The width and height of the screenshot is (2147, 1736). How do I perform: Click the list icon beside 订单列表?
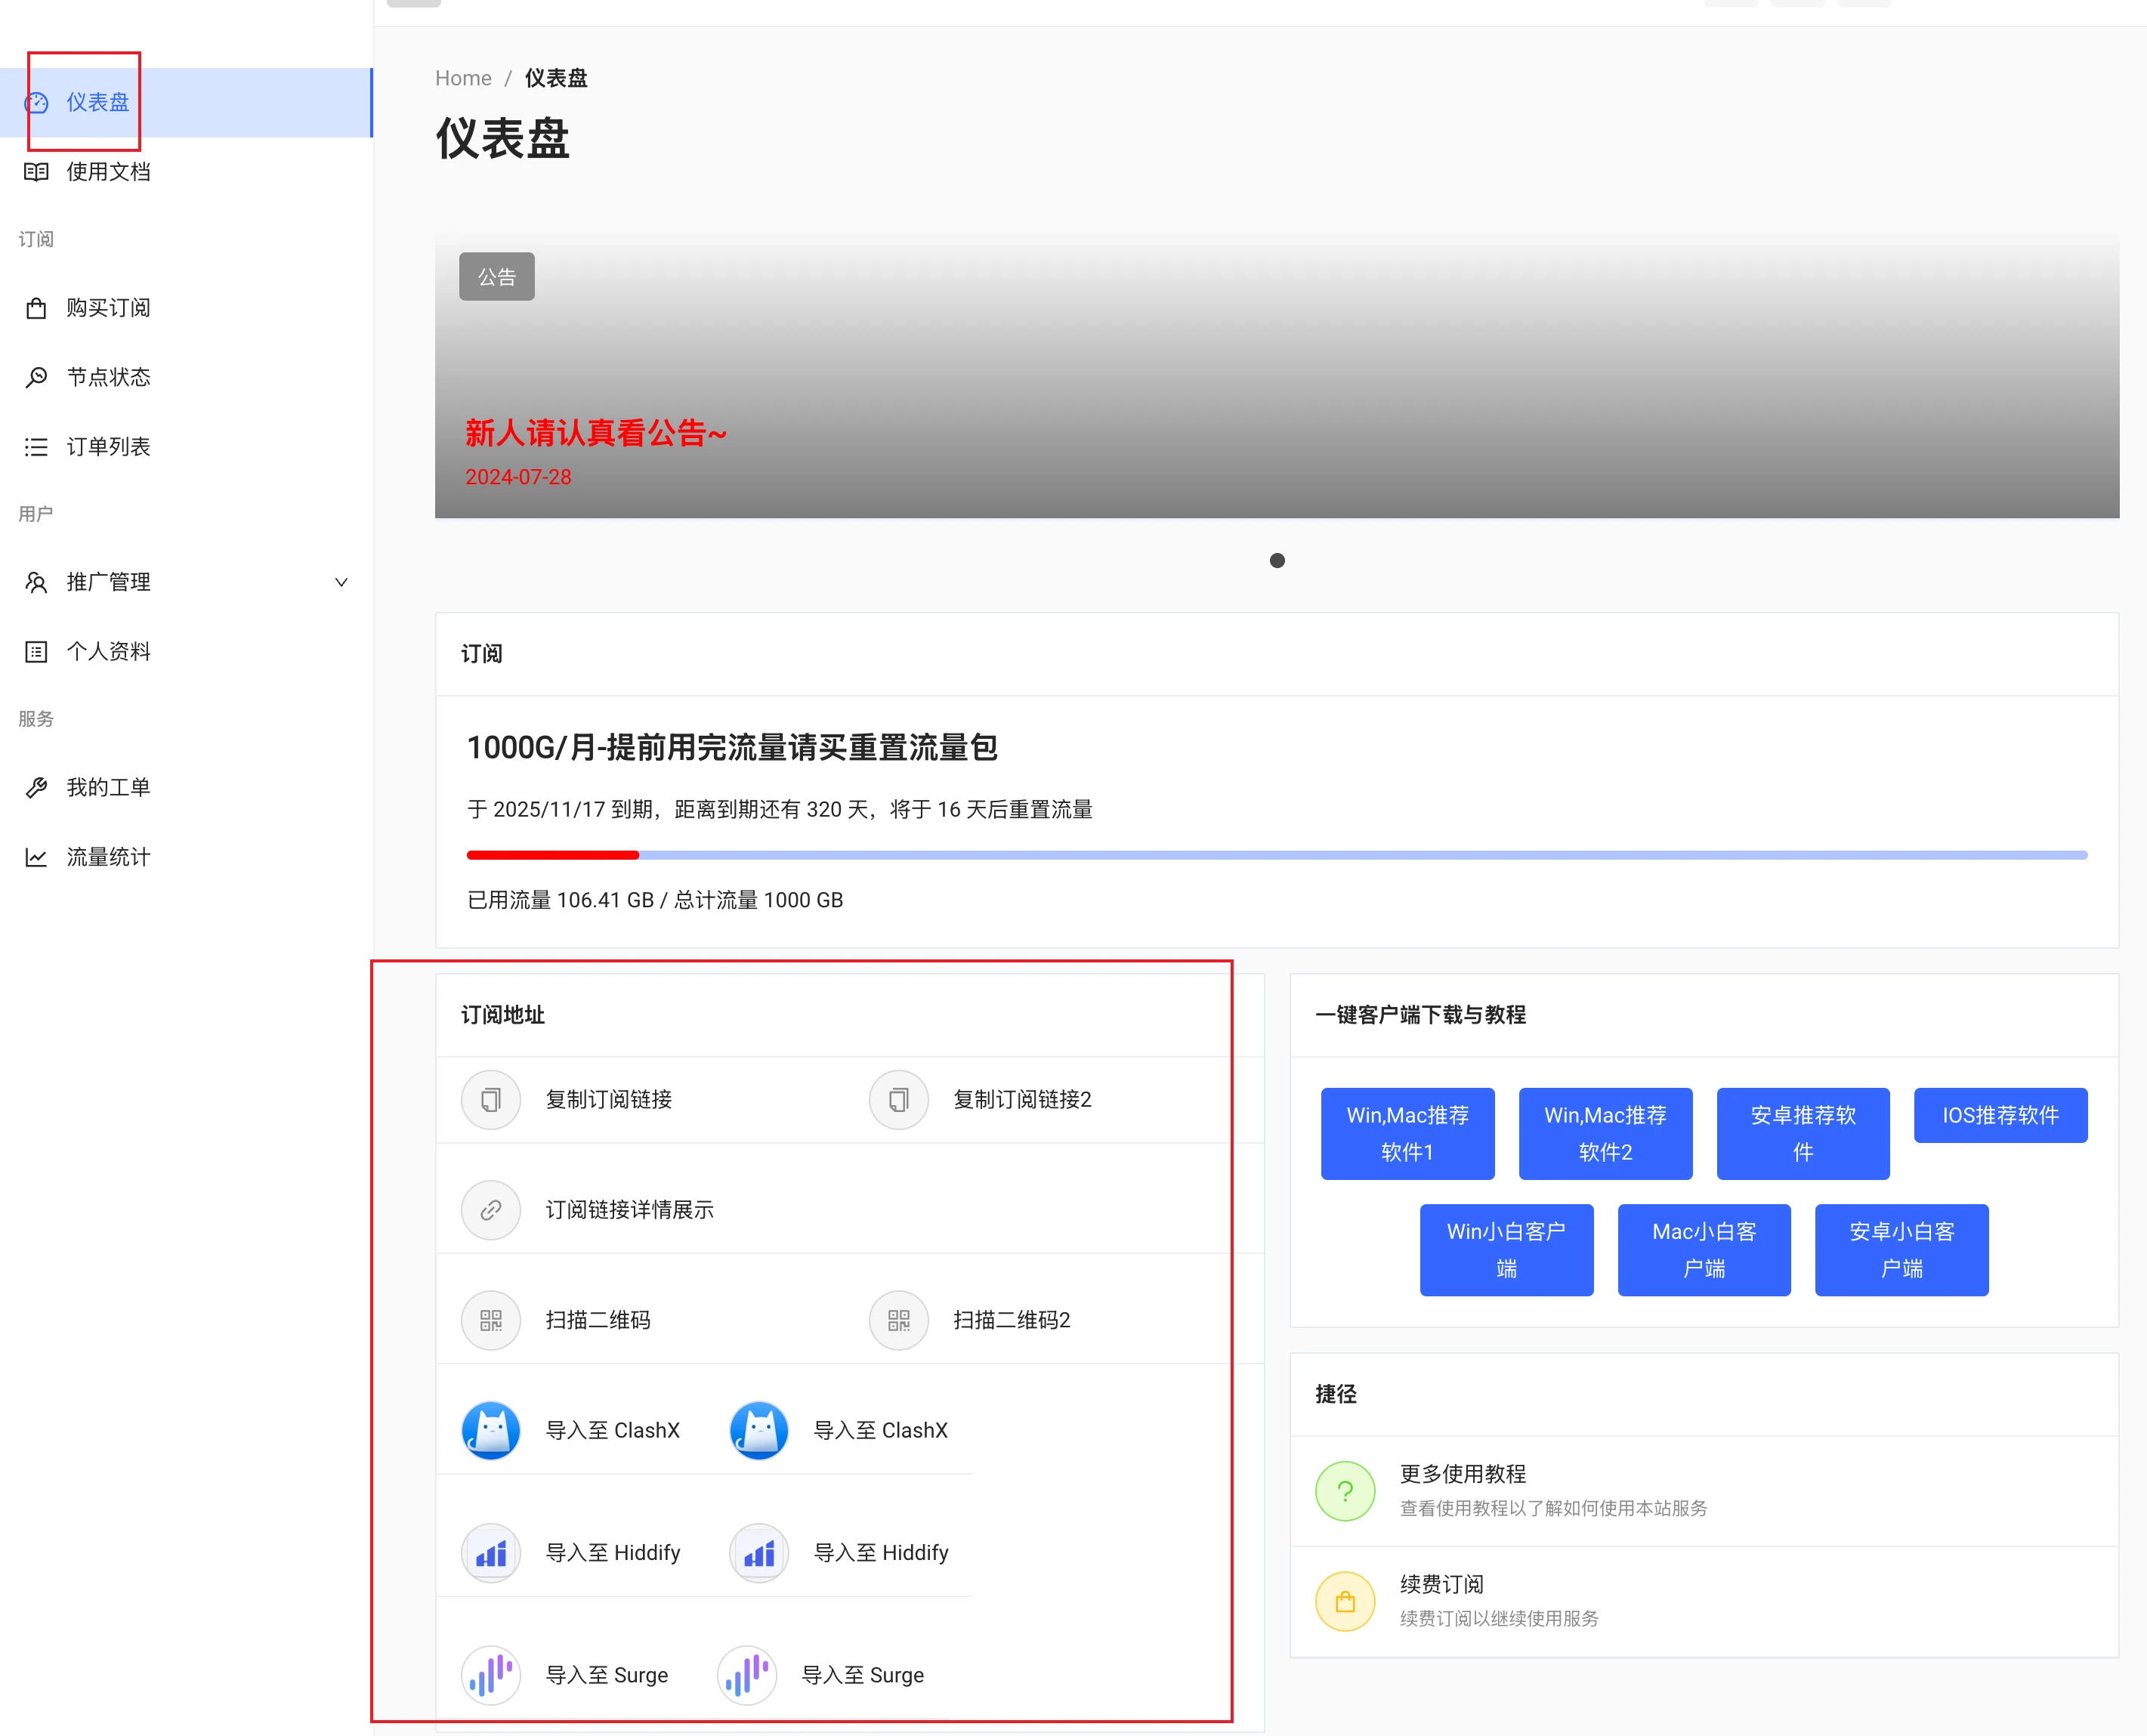click(x=37, y=447)
